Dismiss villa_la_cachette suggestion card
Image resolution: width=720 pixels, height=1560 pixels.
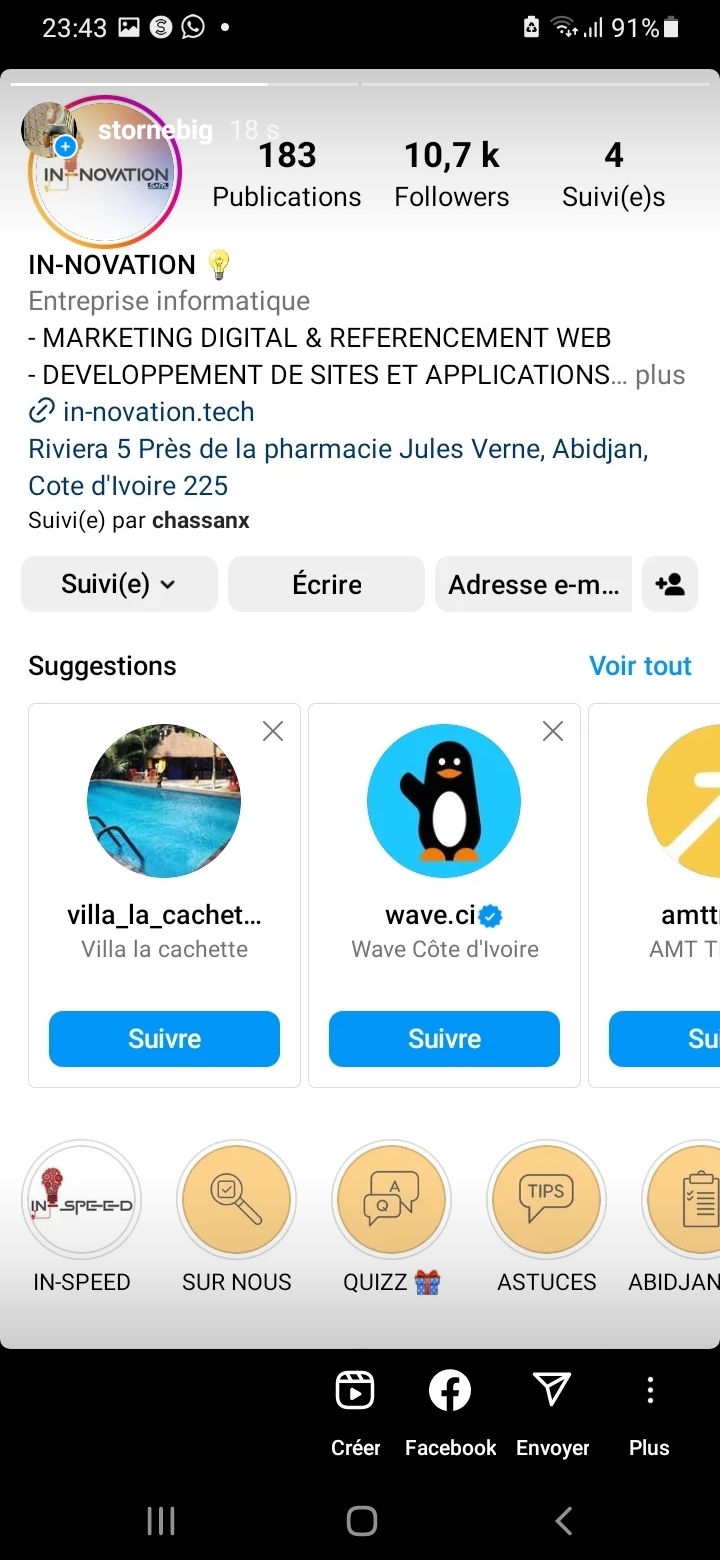click(x=272, y=732)
